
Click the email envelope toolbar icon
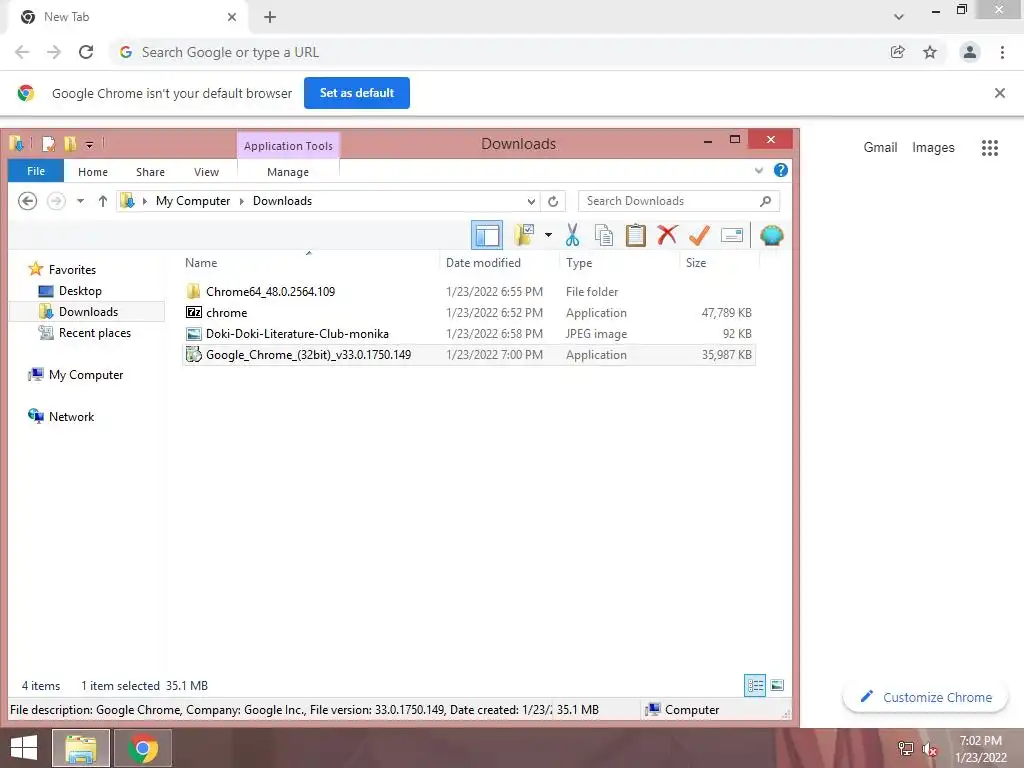pyautogui.click(x=731, y=235)
